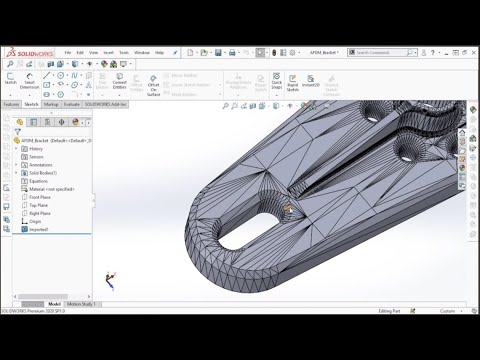Open the Edit menu
The height and width of the screenshot is (360, 480).
pos(80,53)
